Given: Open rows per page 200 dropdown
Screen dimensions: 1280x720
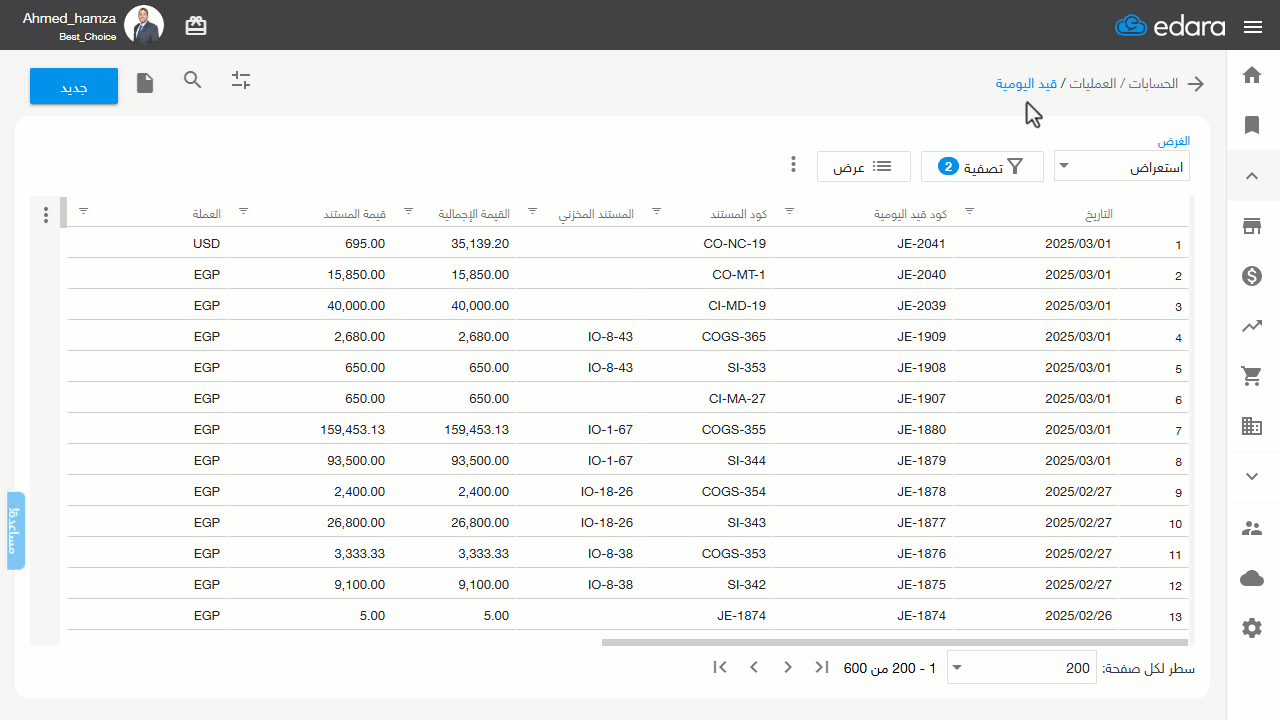Looking at the screenshot, I should point(1020,668).
